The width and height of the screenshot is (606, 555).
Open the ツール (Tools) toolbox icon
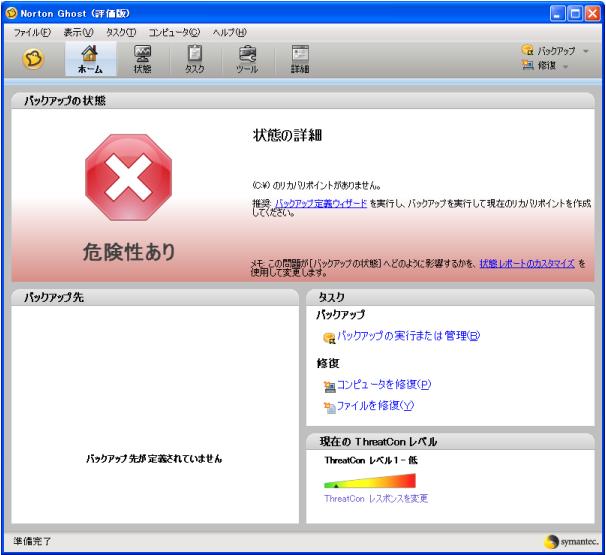point(247,59)
